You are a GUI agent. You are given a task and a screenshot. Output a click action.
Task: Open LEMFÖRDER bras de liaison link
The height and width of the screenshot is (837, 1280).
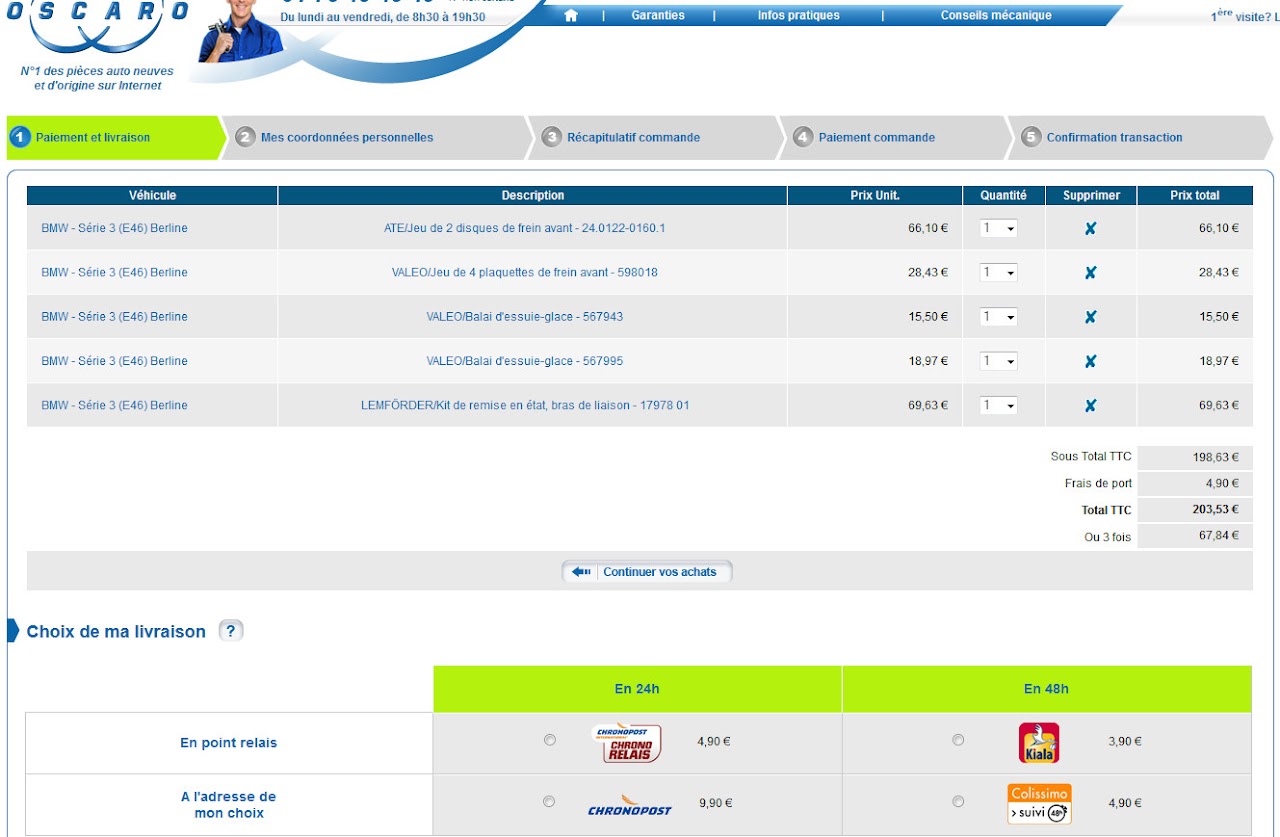tap(524, 405)
